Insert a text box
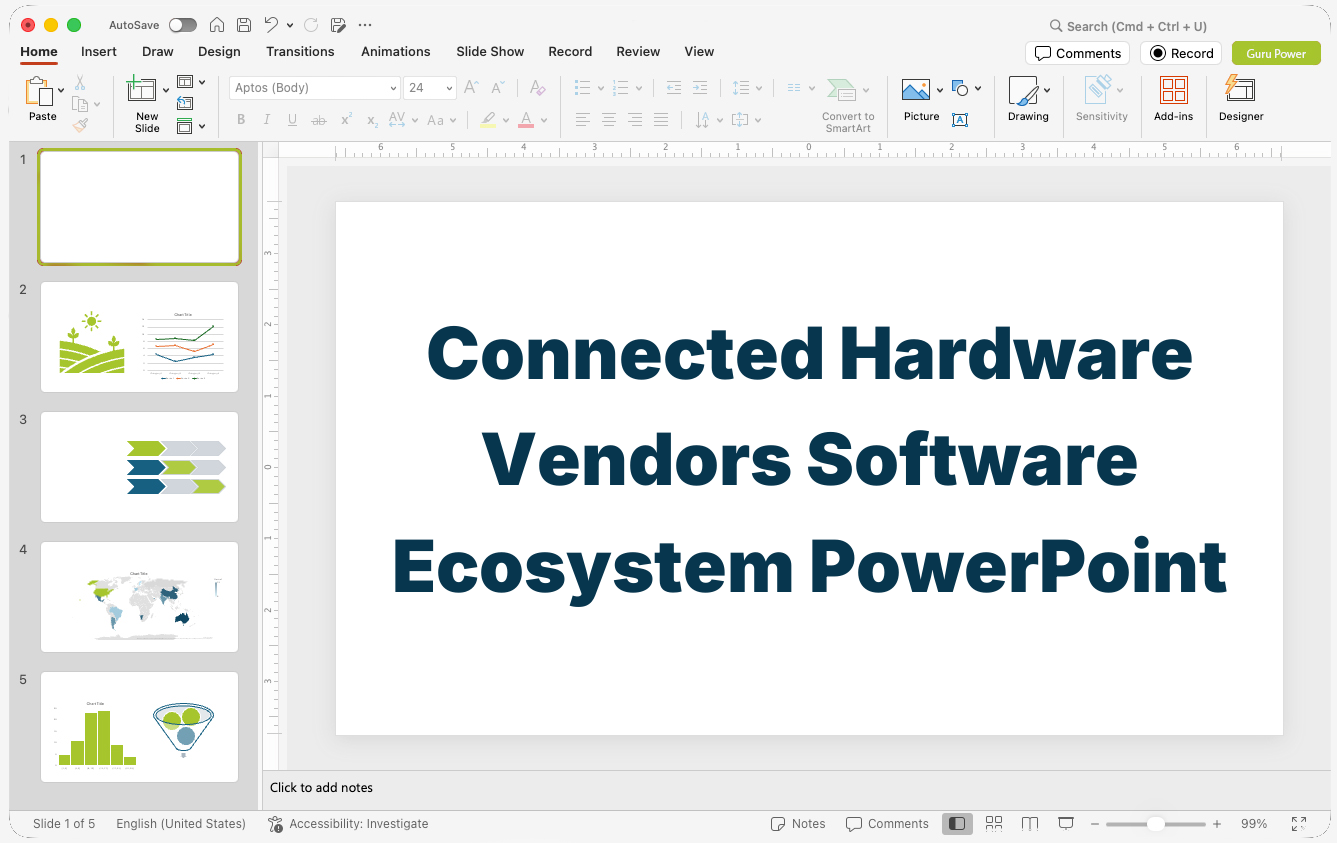The width and height of the screenshot is (1337, 843). (960, 120)
